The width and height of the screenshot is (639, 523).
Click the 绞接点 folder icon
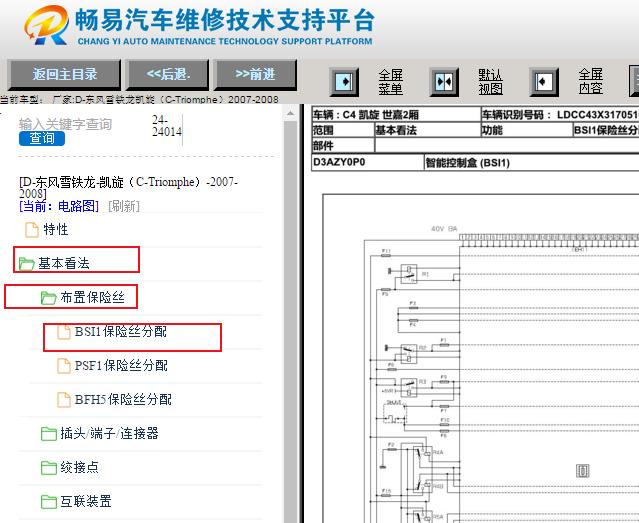[48, 468]
